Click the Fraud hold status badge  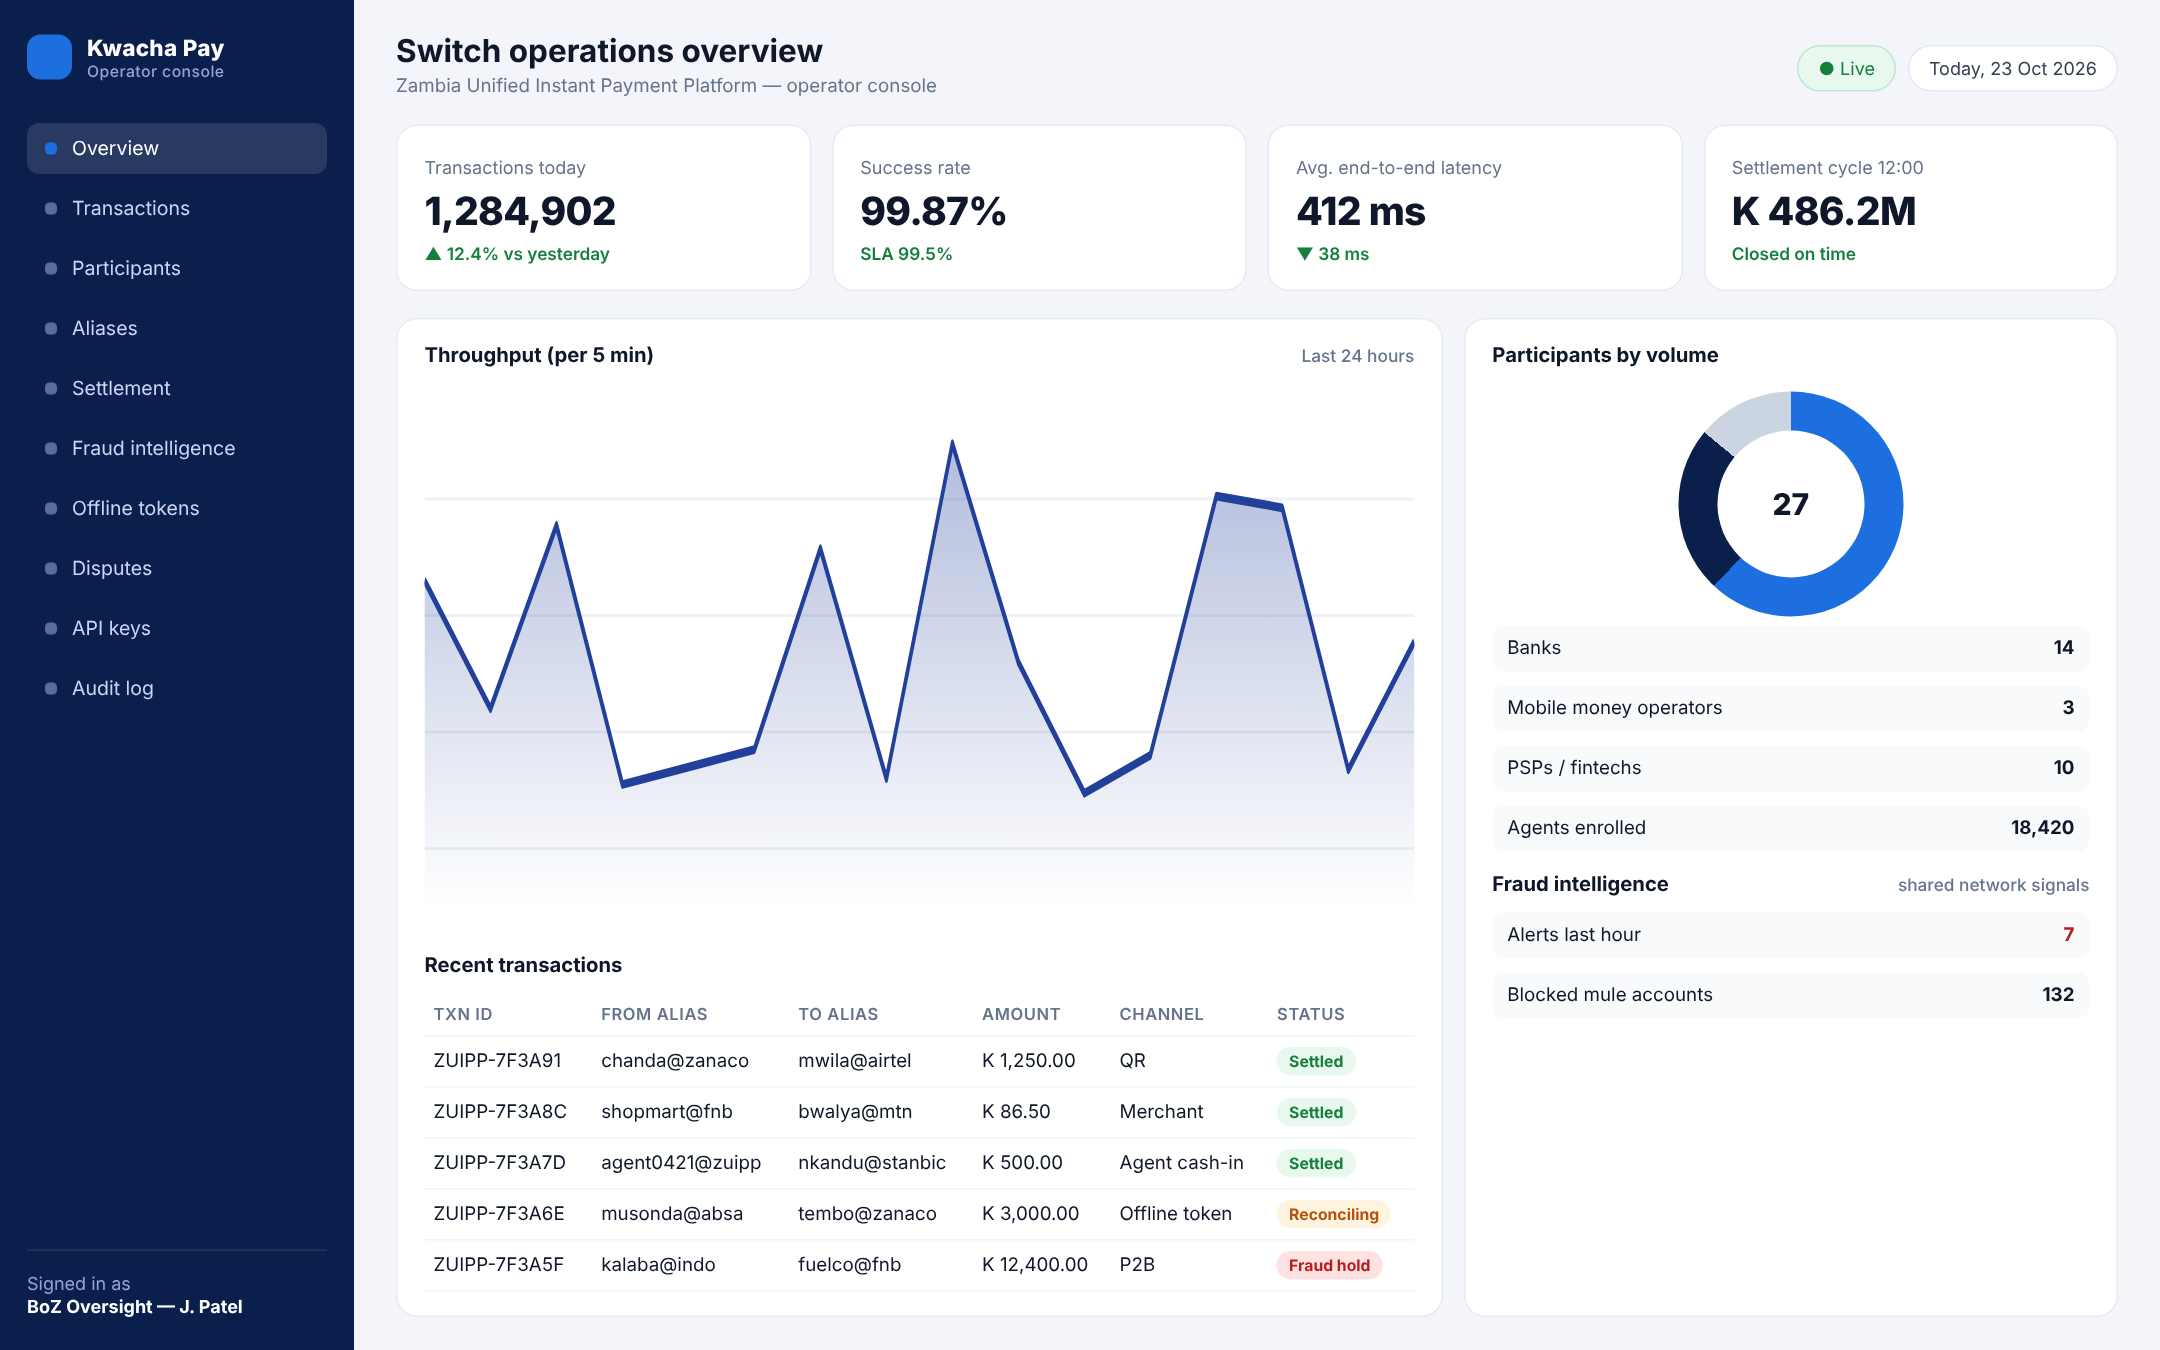pos(1329,1266)
